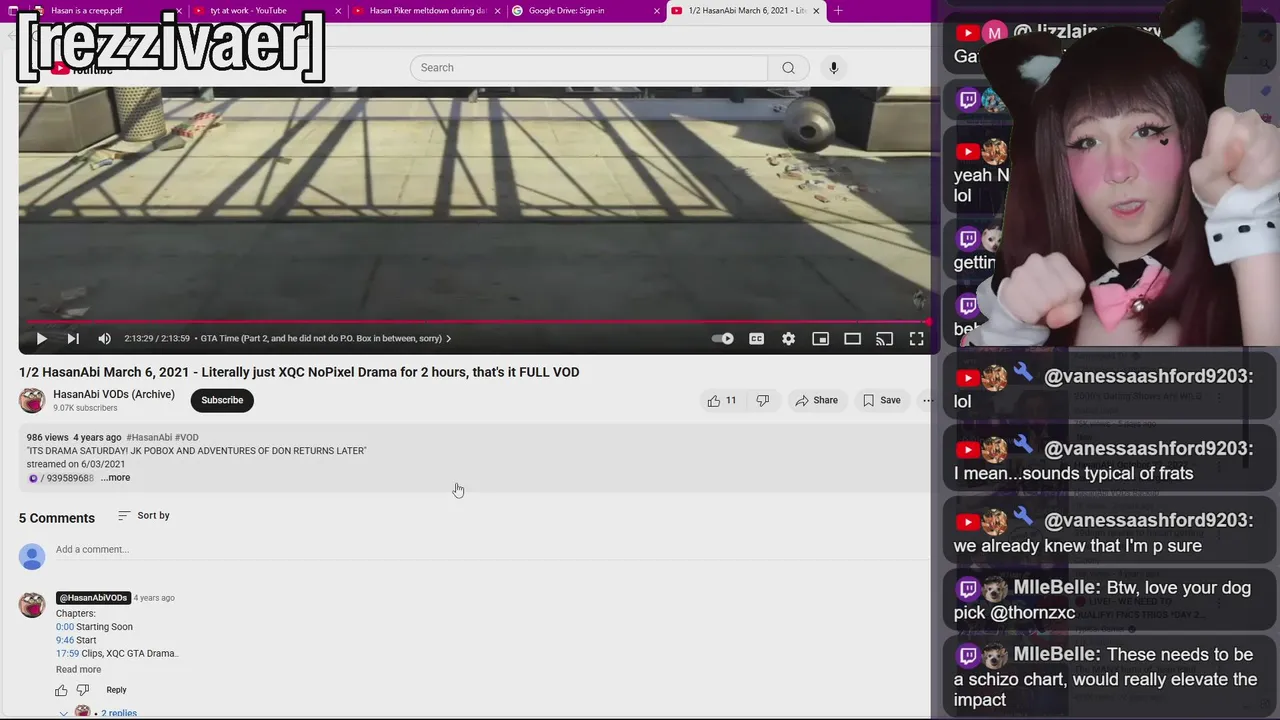Share the video
The height and width of the screenshot is (720, 1280).
click(816, 400)
